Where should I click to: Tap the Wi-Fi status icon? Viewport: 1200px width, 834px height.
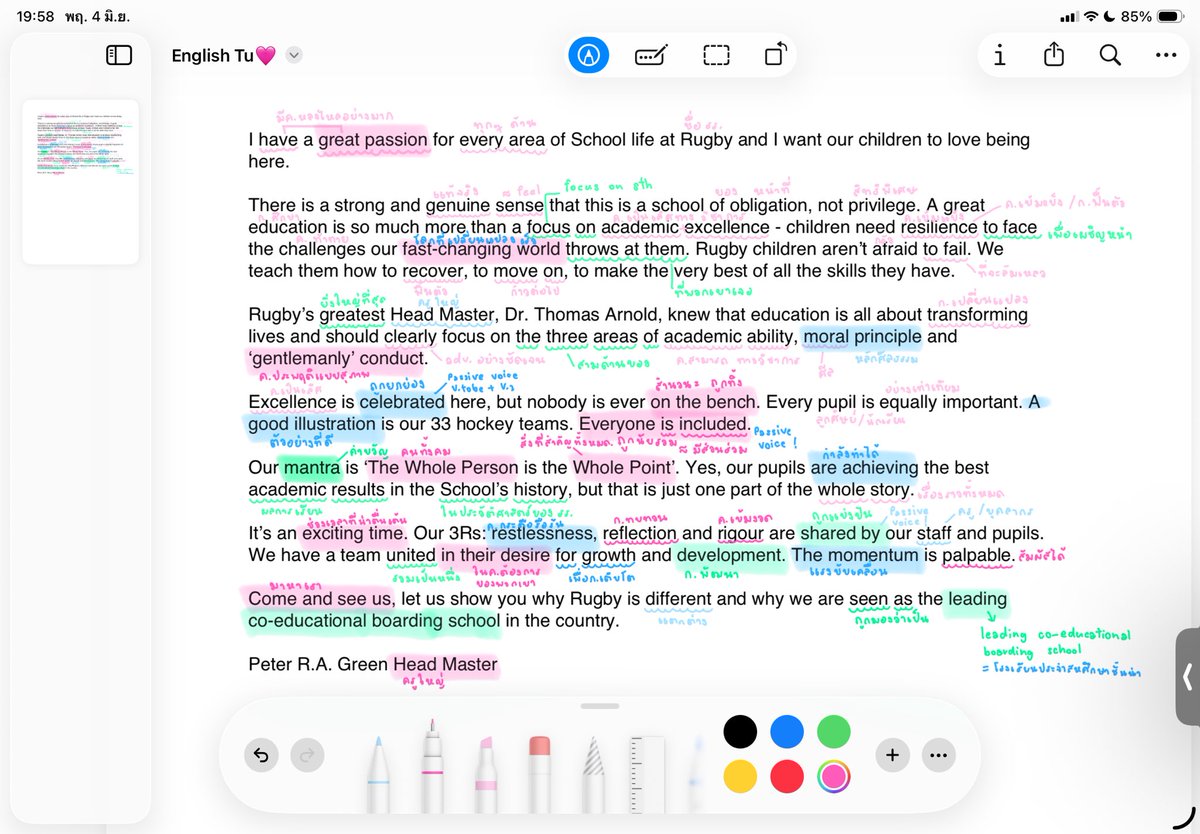(x=1092, y=17)
